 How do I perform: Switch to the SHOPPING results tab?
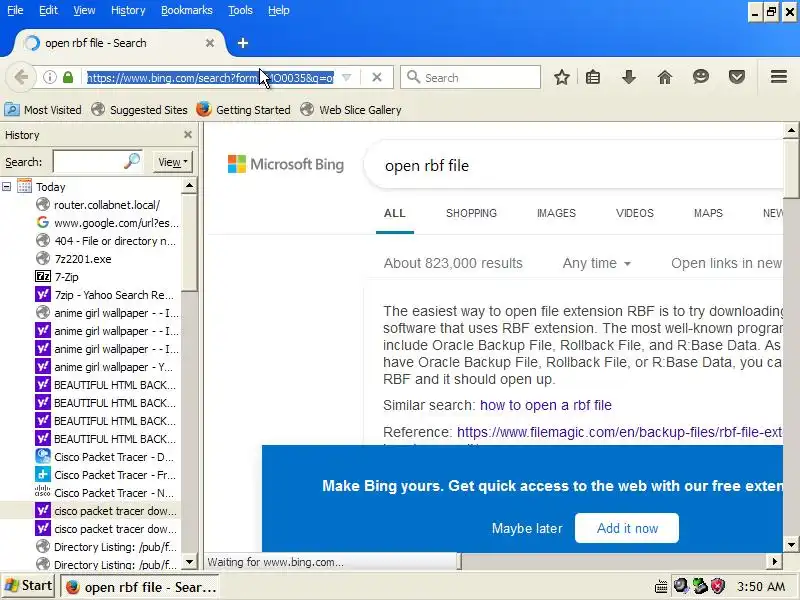(471, 213)
